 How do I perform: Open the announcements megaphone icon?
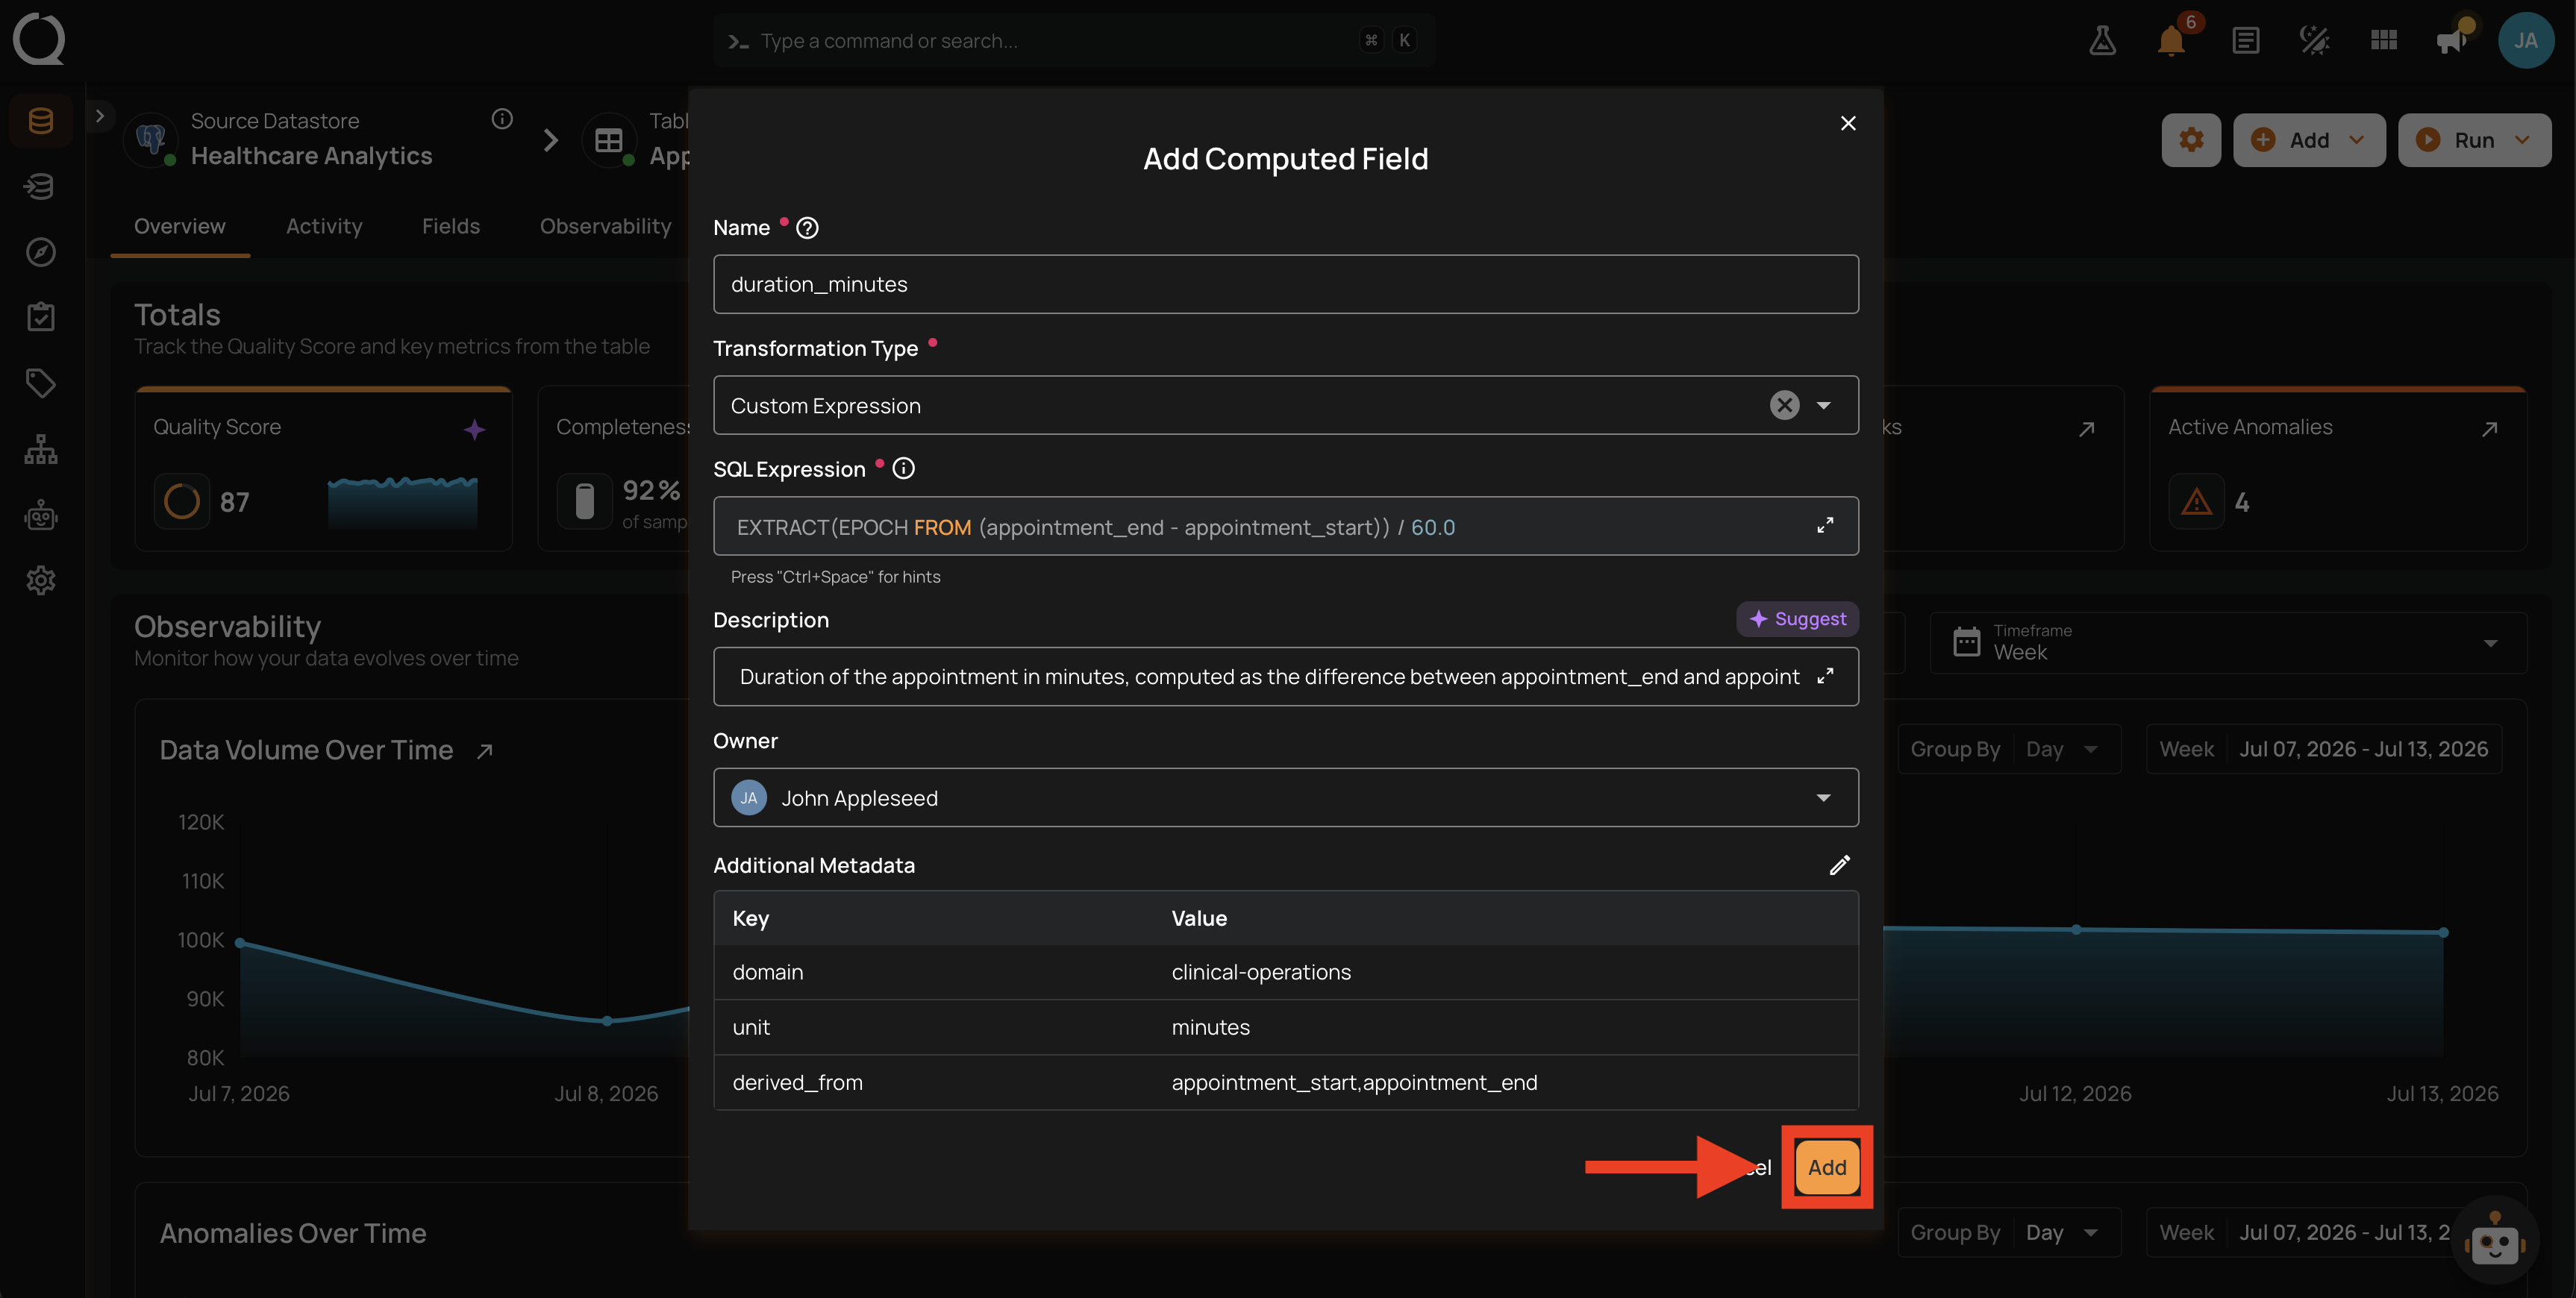pos(2452,40)
